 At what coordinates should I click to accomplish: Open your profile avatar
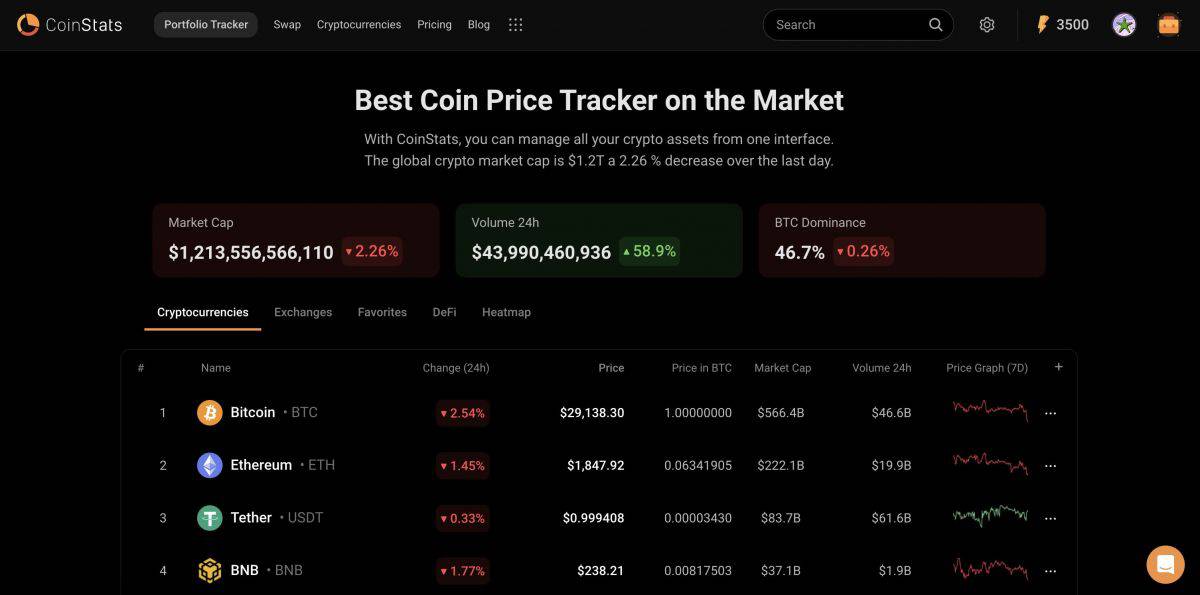[x=1123, y=24]
